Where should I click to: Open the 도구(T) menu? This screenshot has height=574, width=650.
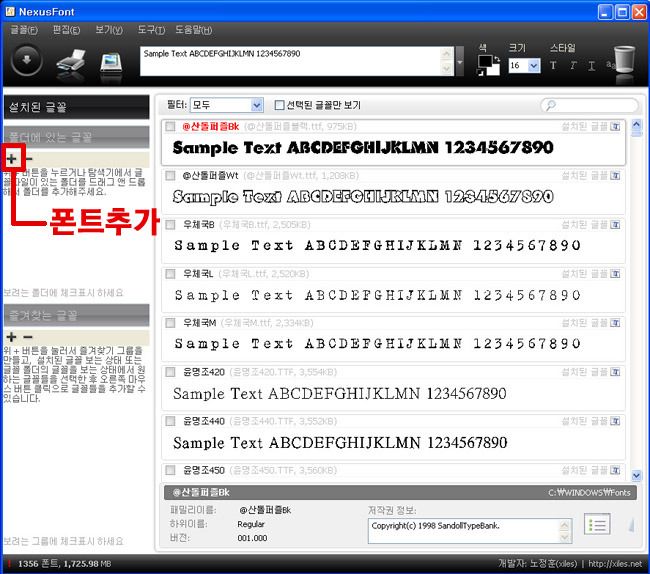pos(151,30)
